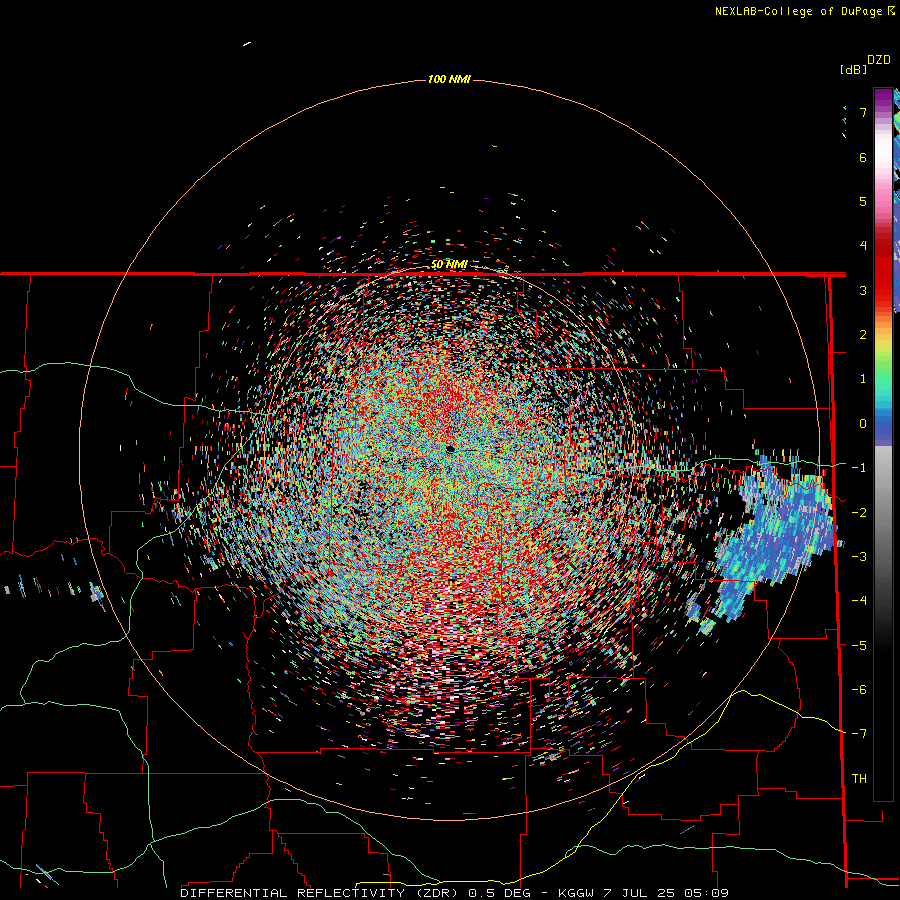
Task: Click the legend value -6
Action: [x=859, y=689]
